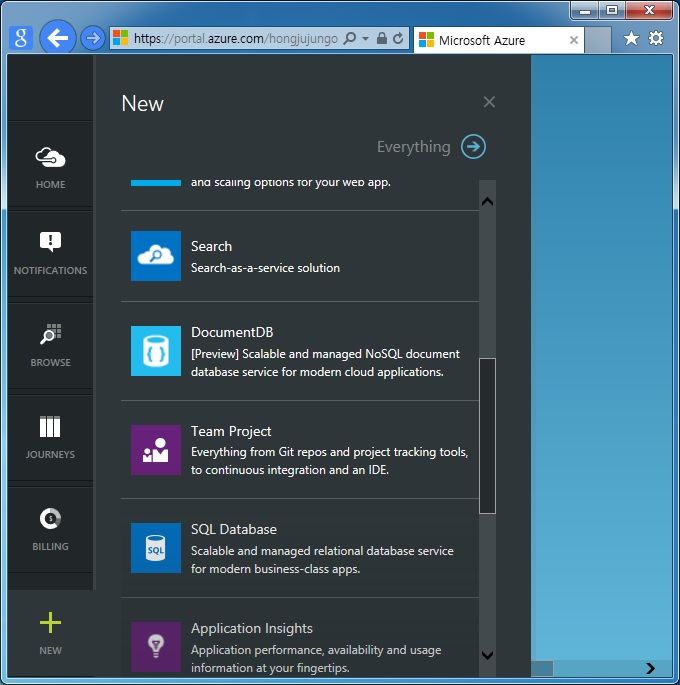Viewport: 680px width, 685px height.
Task: Click the browser forward button
Action: click(93, 38)
